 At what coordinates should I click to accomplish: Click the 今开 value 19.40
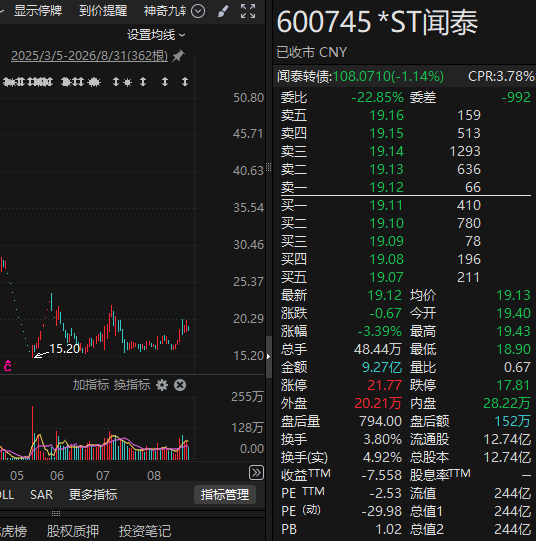(x=513, y=314)
